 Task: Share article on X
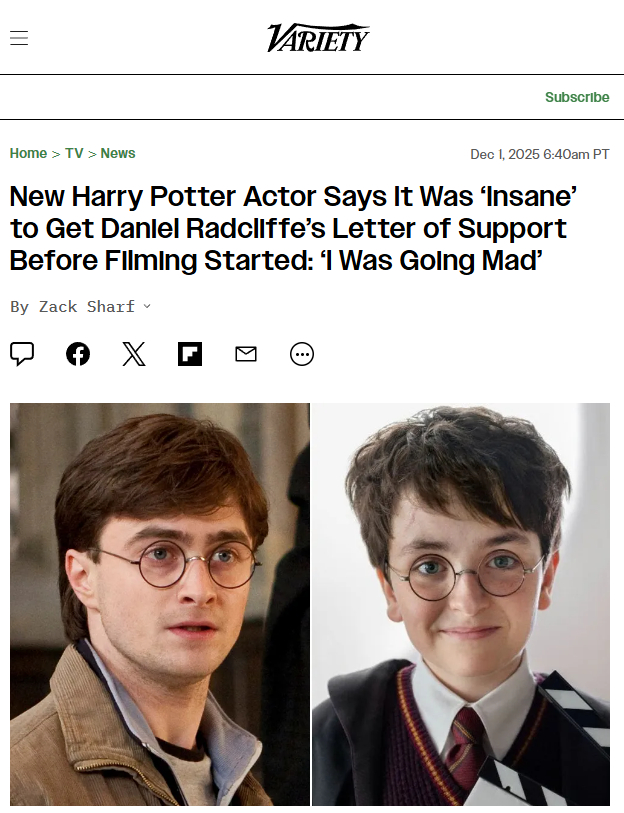[134, 354]
